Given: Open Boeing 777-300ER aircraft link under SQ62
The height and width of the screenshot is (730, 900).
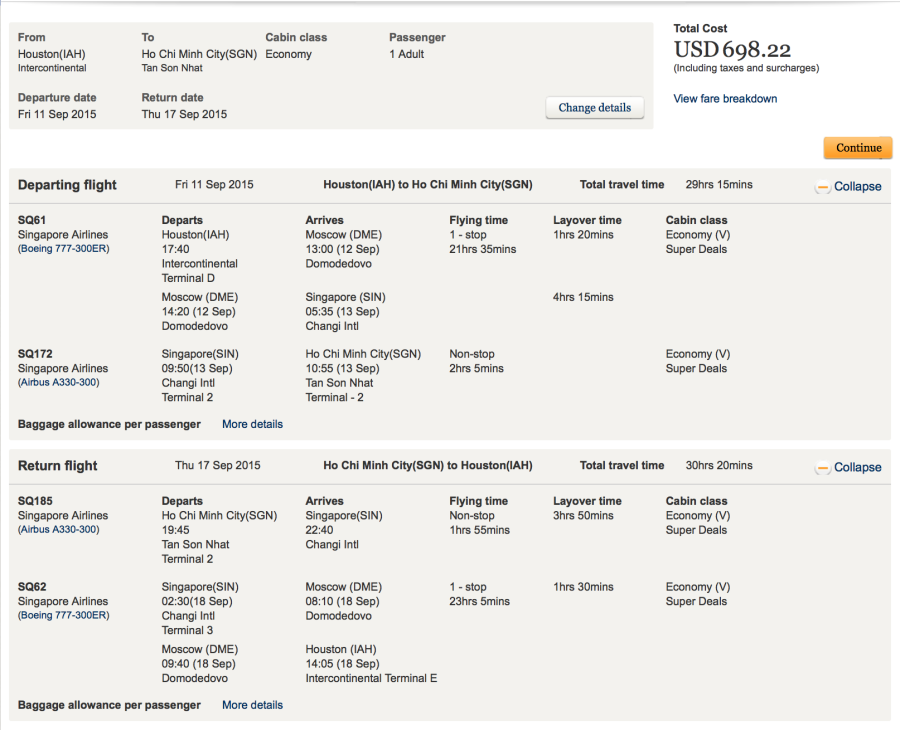Looking at the screenshot, I should [x=64, y=615].
